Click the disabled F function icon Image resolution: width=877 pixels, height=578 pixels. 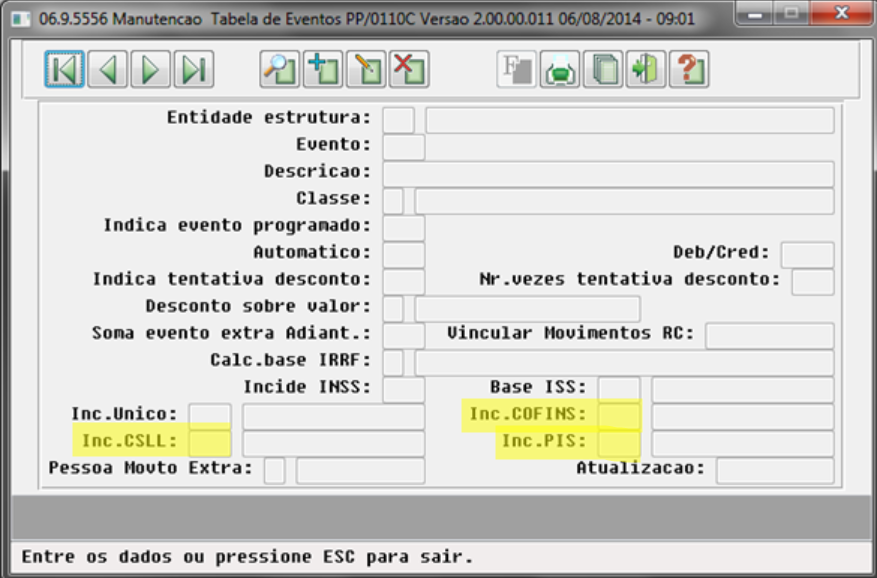516,69
